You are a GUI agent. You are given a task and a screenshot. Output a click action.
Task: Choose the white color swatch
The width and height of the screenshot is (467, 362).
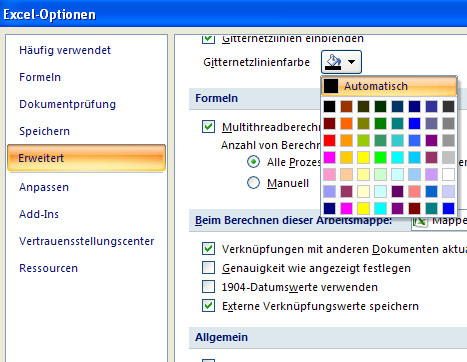448,174
